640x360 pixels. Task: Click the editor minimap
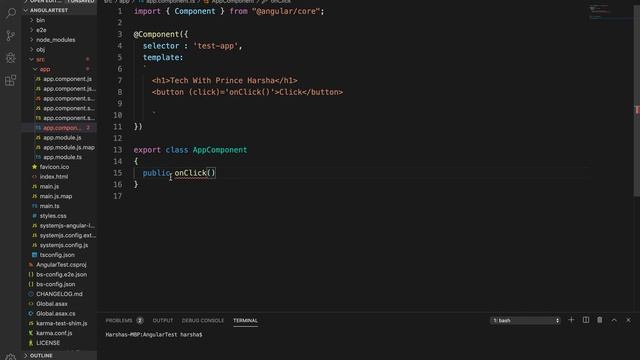coord(610,12)
